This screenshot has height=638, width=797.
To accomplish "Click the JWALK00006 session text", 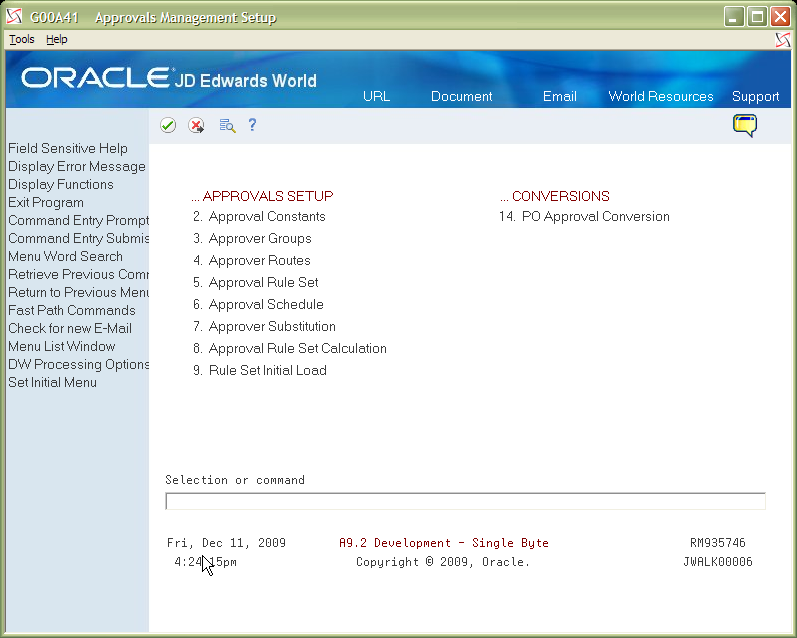I will coord(718,562).
